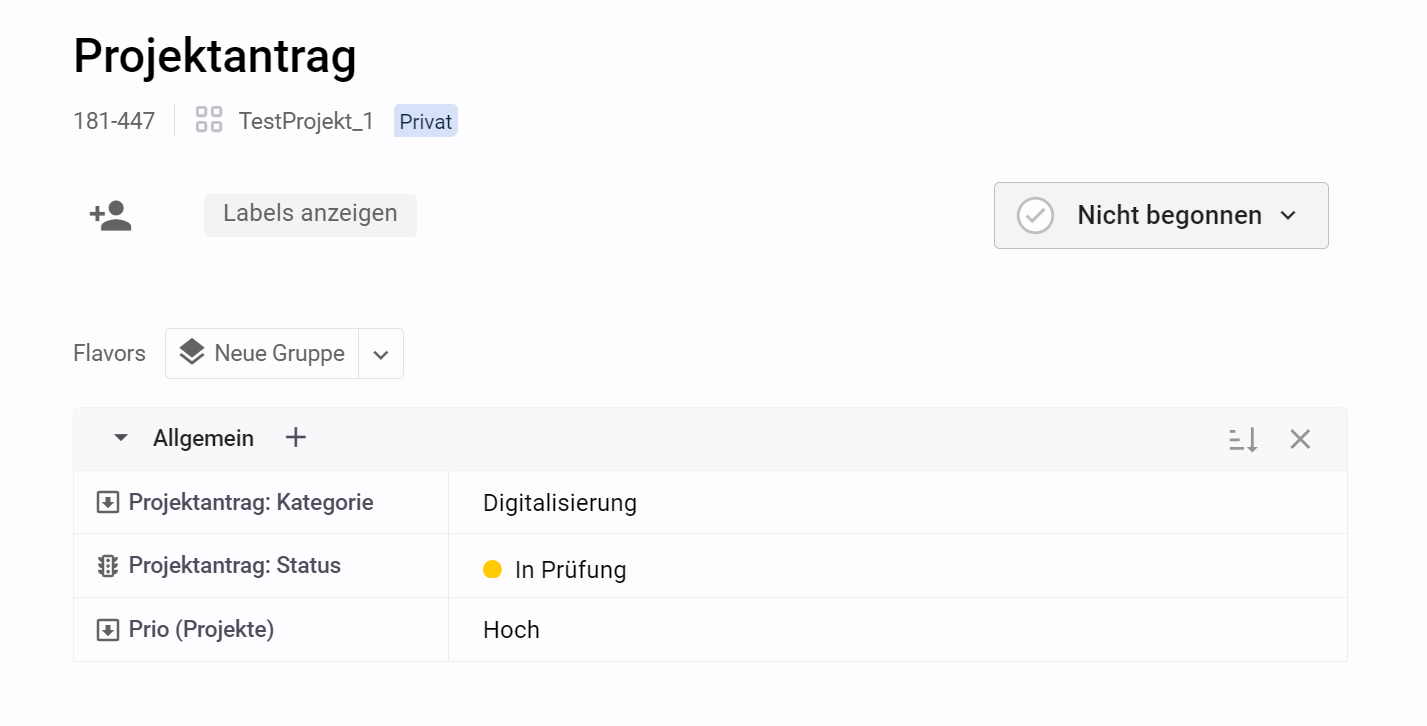Edit the Hoch priority value
The width and height of the screenshot is (1427, 726).
click(511, 630)
